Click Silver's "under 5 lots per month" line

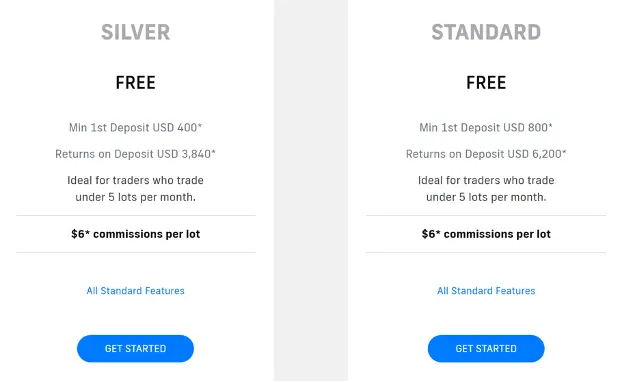[135, 197]
